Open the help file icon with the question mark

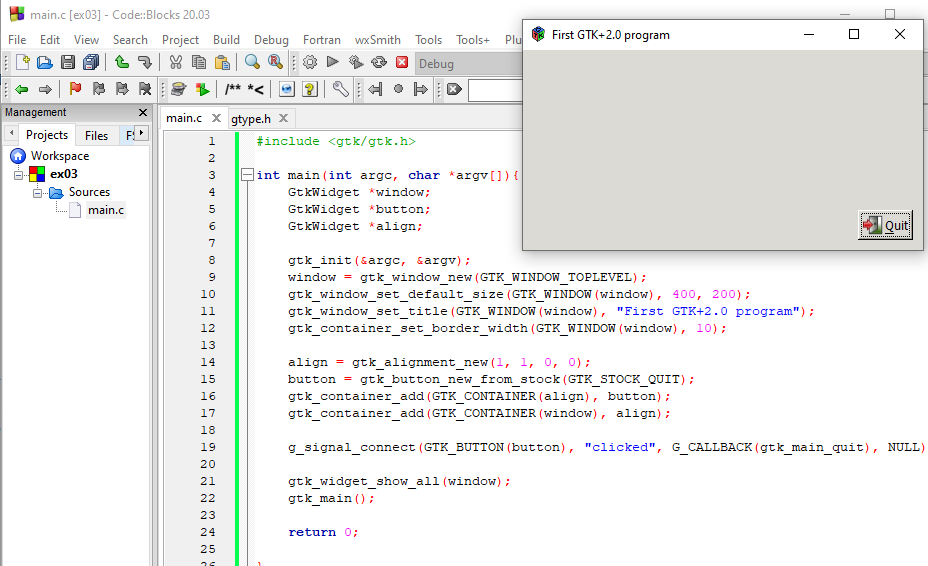pyautogui.click(x=310, y=89)
